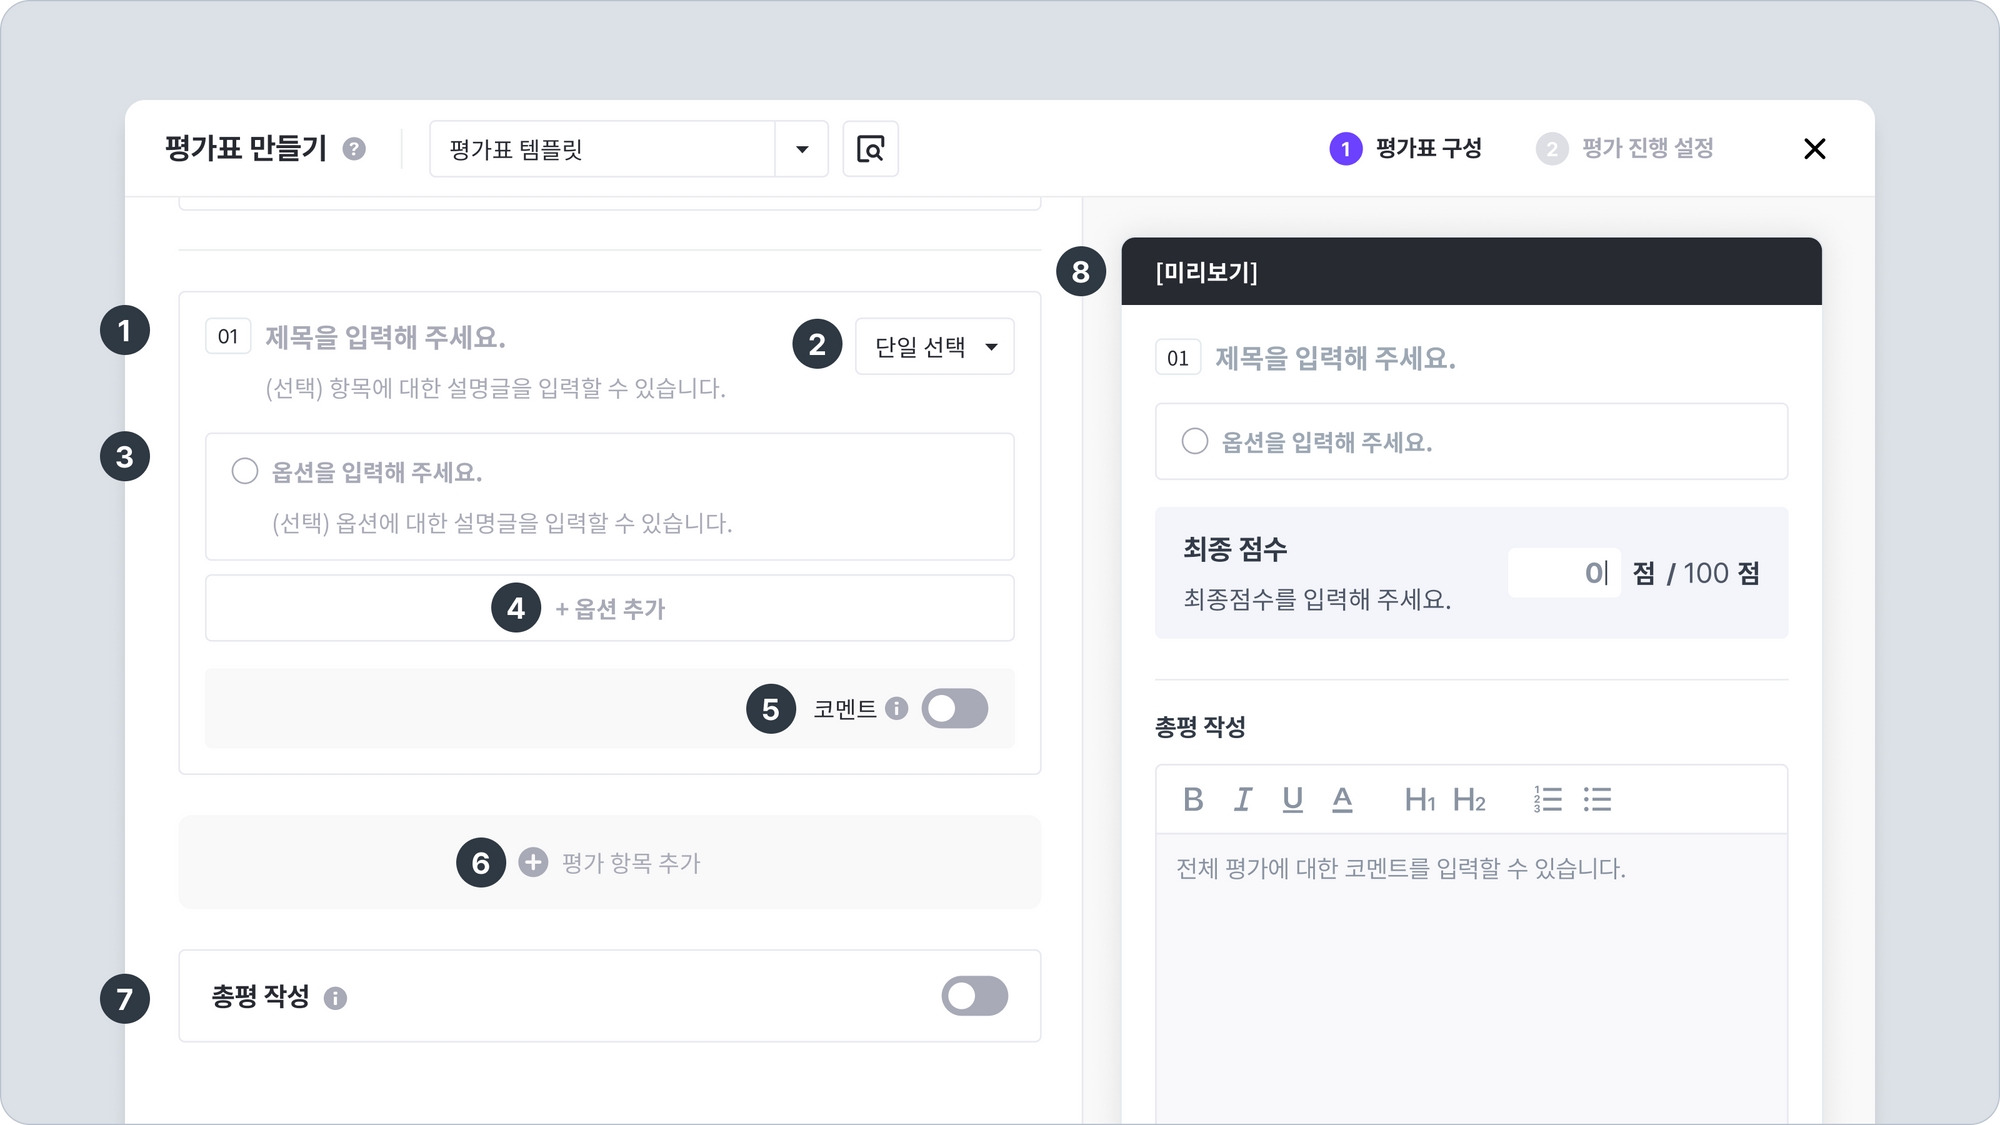The image size is (2000, 1125).
Task: Select the option radio button in editor
Action: (245, 471)
